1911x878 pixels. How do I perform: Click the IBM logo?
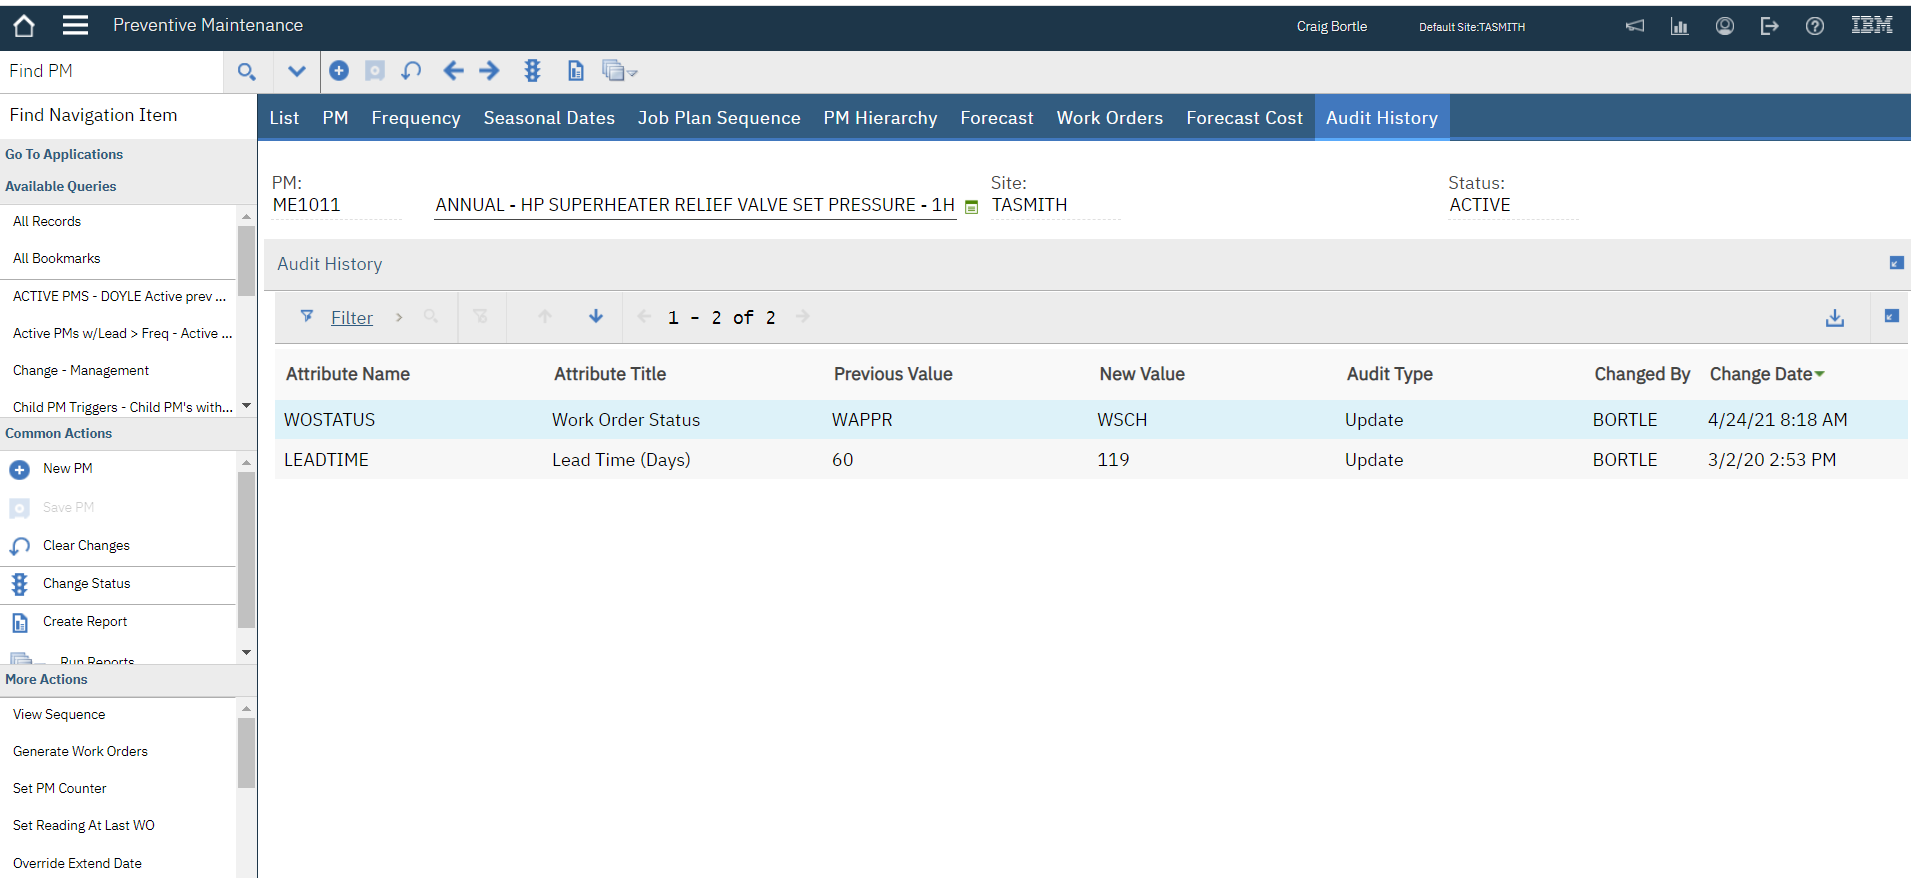coord(1872,25)
